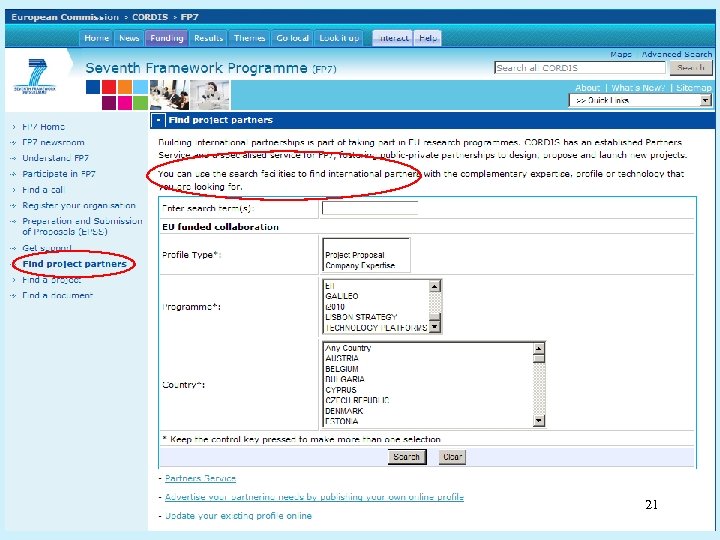Open the Themes tab
The width and height of the screenshot is (720, 540).
(249, 38)
